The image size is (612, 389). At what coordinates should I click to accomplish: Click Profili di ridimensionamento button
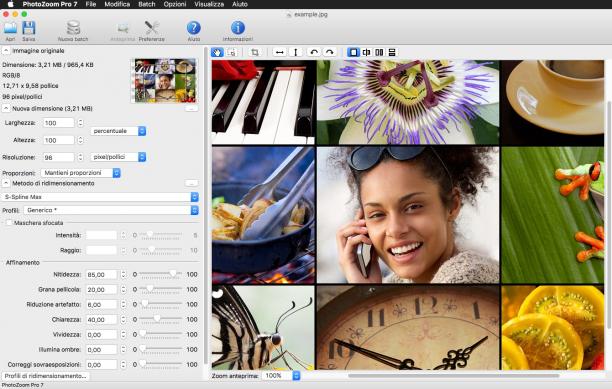(x=45, y=376)
